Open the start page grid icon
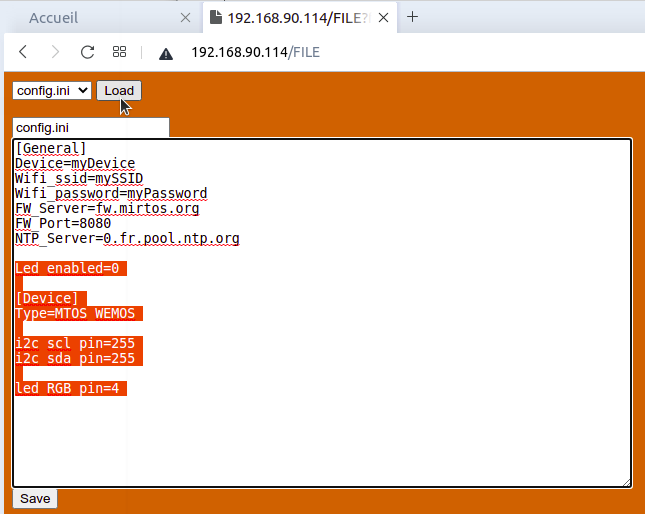This screenshot has height=514, width=645. tap(119, 52)
